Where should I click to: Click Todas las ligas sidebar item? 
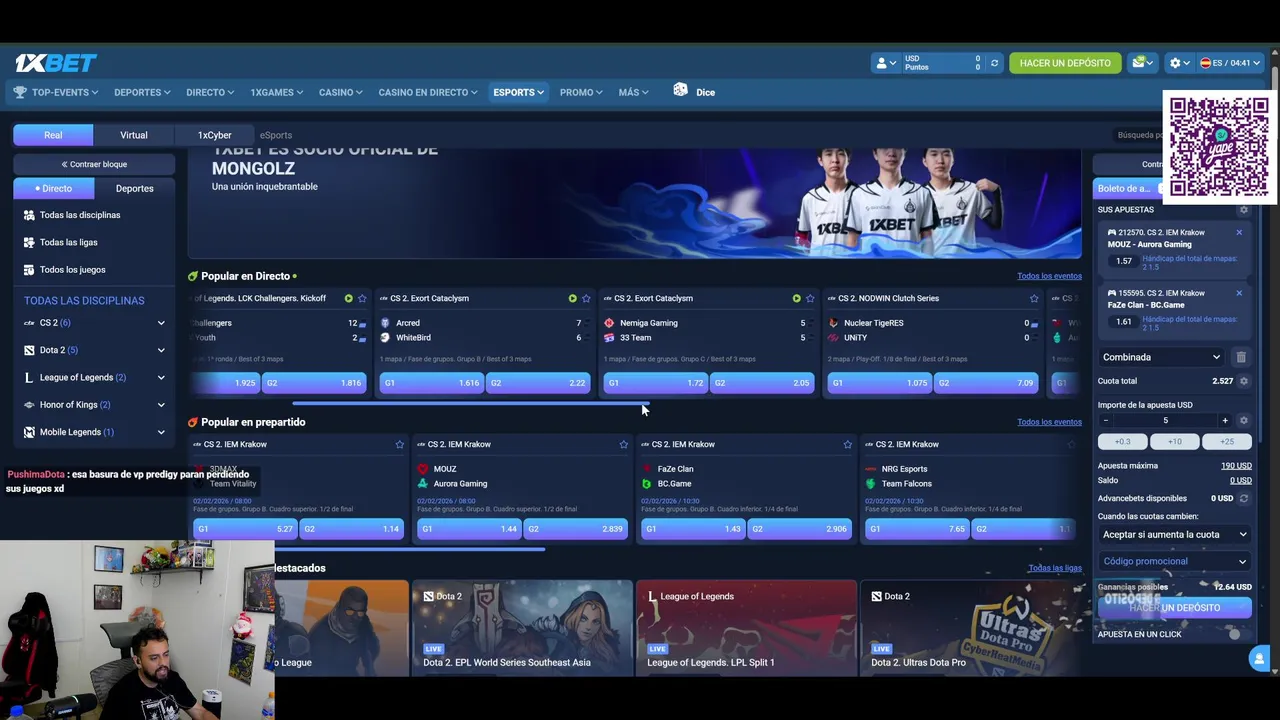(69, 242)
